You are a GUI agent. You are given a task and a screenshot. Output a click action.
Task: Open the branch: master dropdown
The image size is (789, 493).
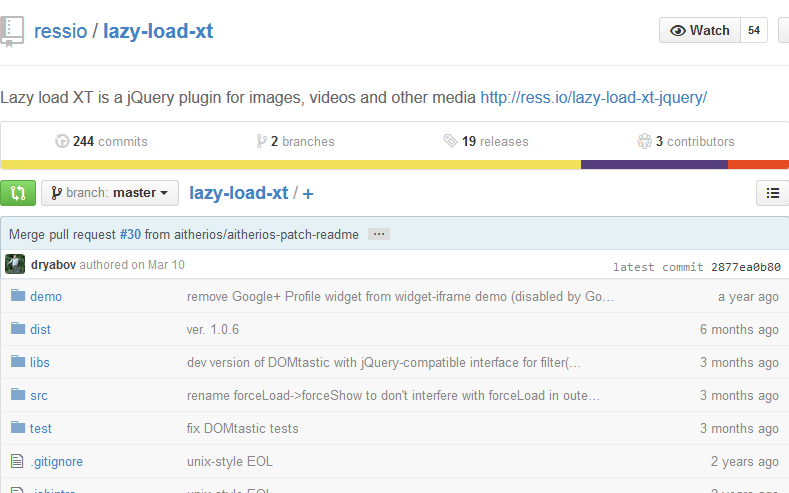(110, 193)
